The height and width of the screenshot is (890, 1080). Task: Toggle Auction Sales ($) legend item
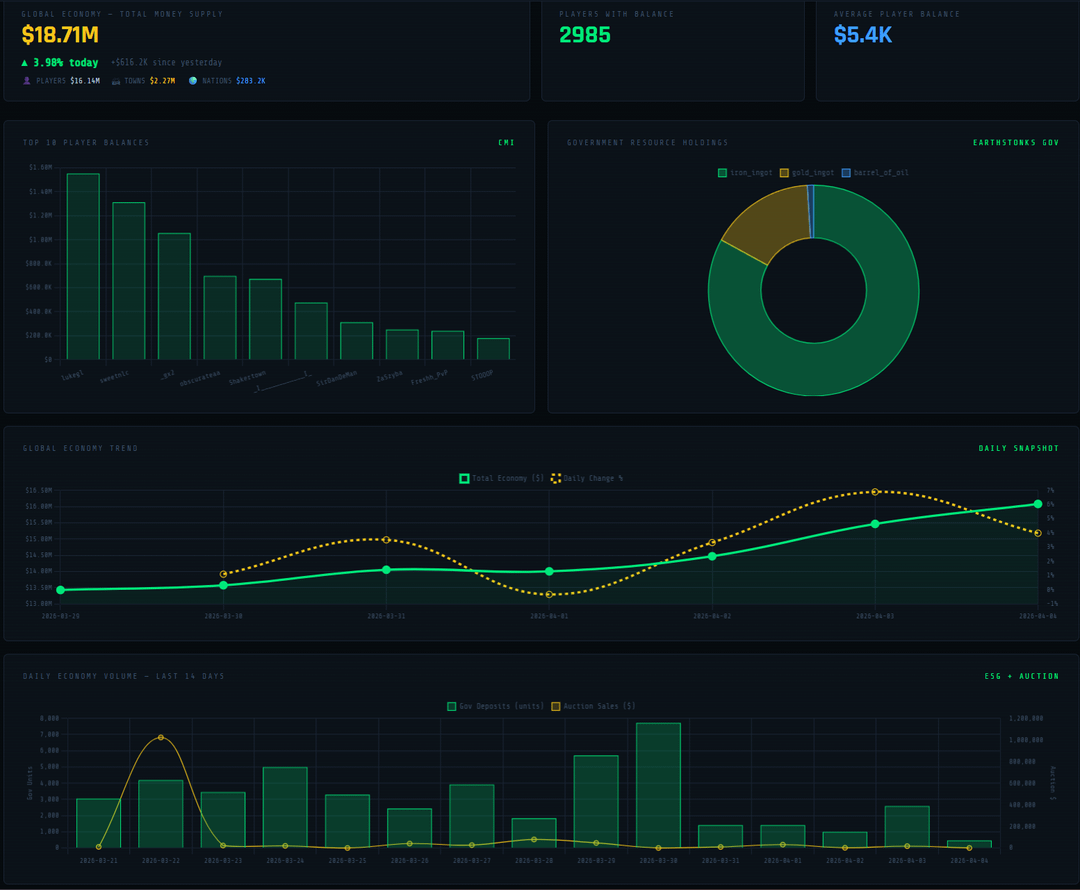coord(556,707)
